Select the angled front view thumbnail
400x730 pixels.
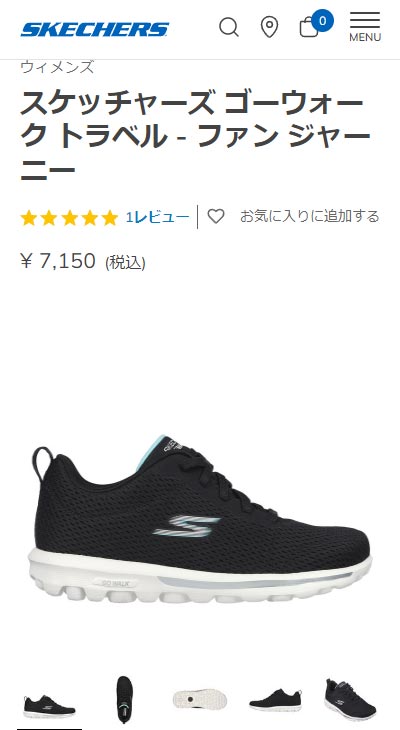coord(350,700)
